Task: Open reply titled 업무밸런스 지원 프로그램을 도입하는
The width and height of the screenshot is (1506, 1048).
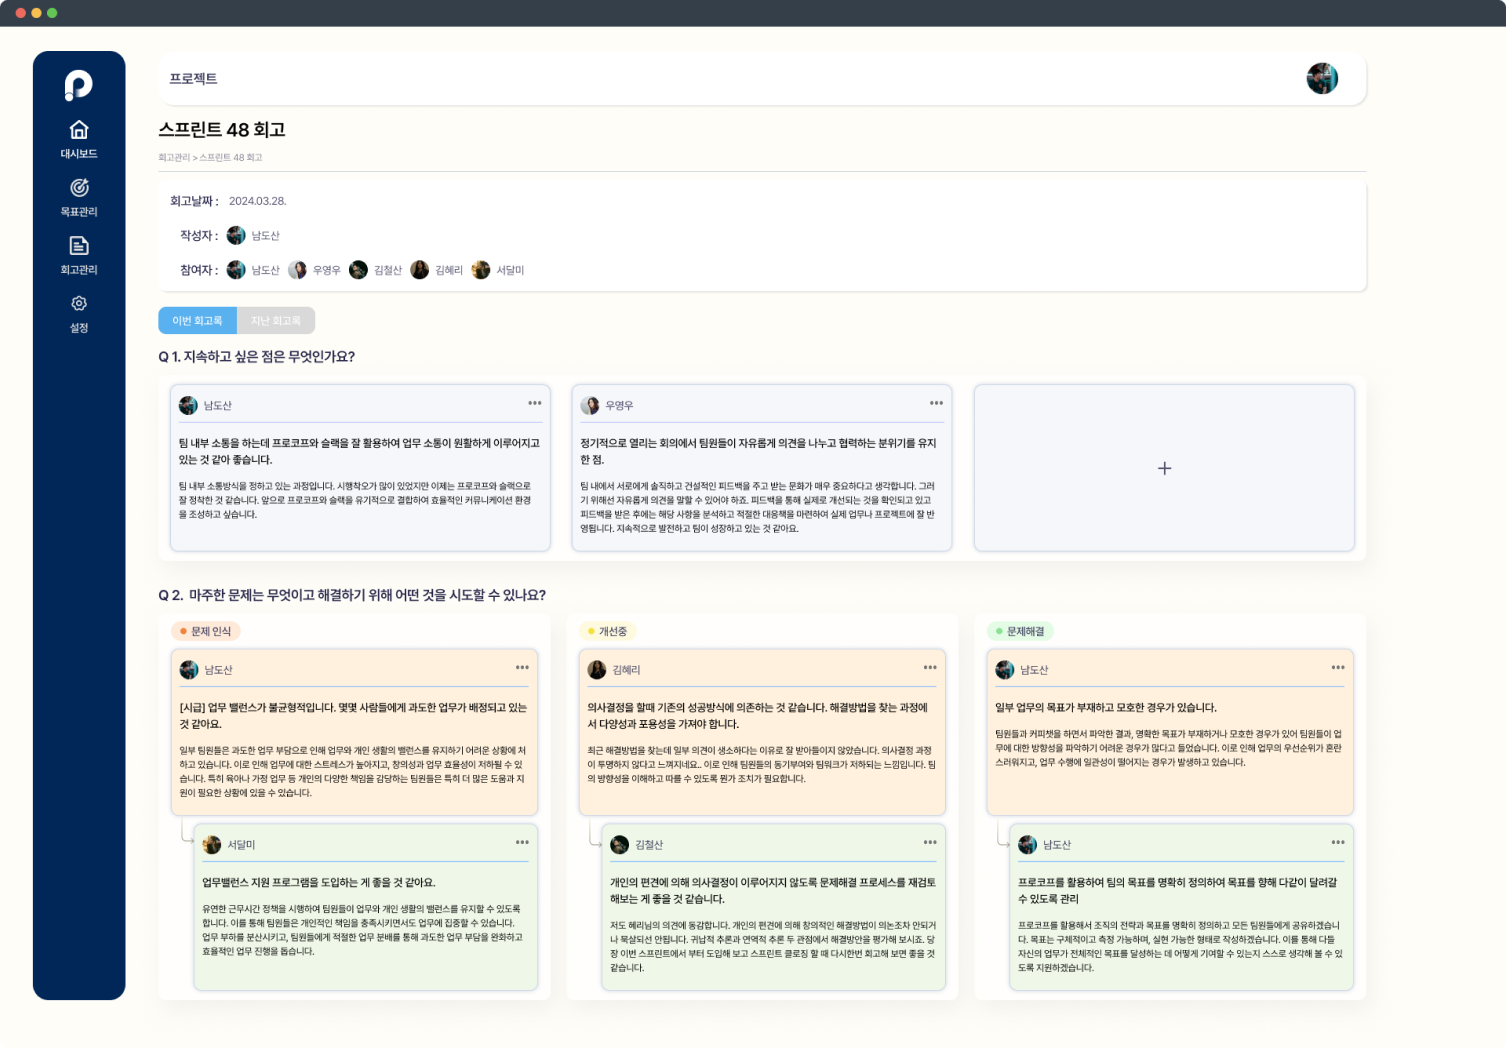Action: (366, 907)
